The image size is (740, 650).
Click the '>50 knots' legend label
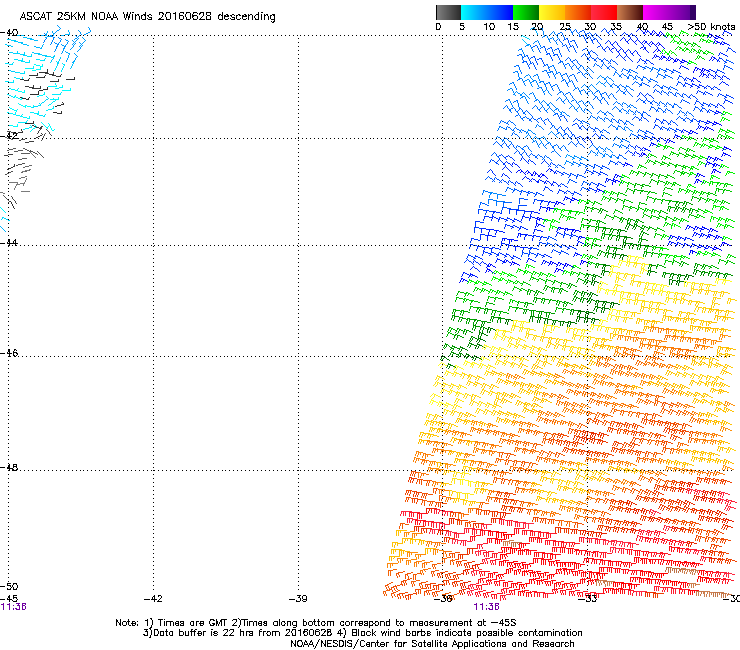(x=711, y=27)
